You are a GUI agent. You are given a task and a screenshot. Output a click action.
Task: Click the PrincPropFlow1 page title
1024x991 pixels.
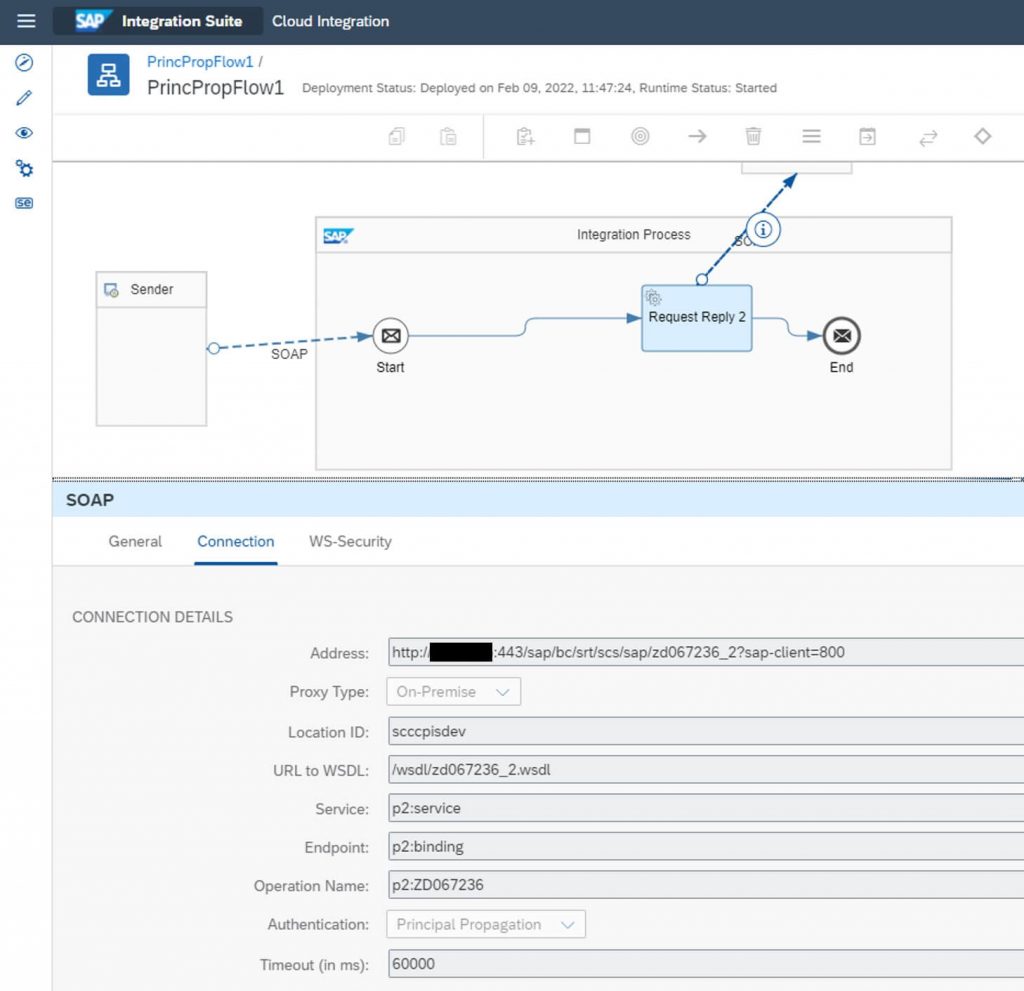pos(216,88)
